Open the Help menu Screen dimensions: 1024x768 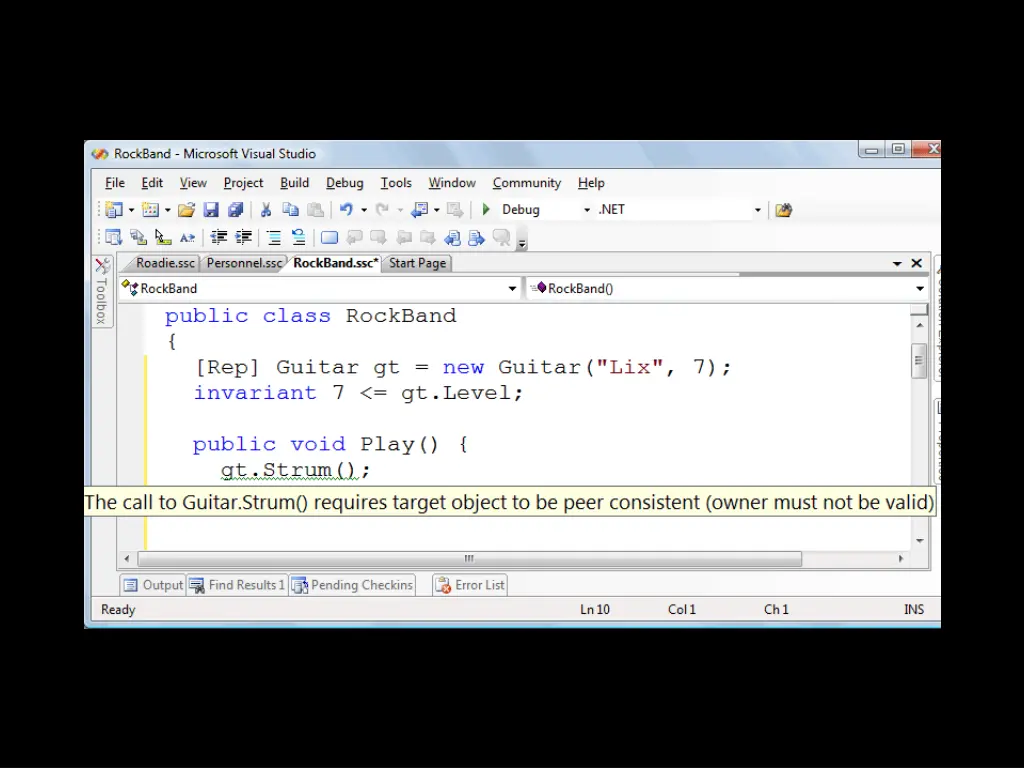pos(591,183)
